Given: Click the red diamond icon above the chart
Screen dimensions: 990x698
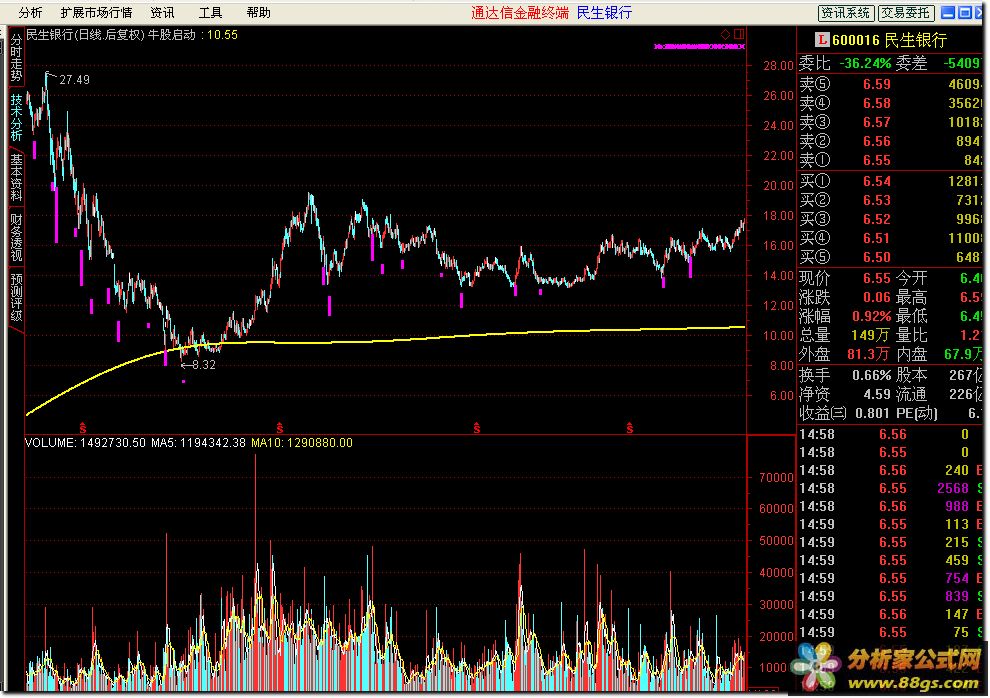Looking at the screenshot, I should 725,34.
